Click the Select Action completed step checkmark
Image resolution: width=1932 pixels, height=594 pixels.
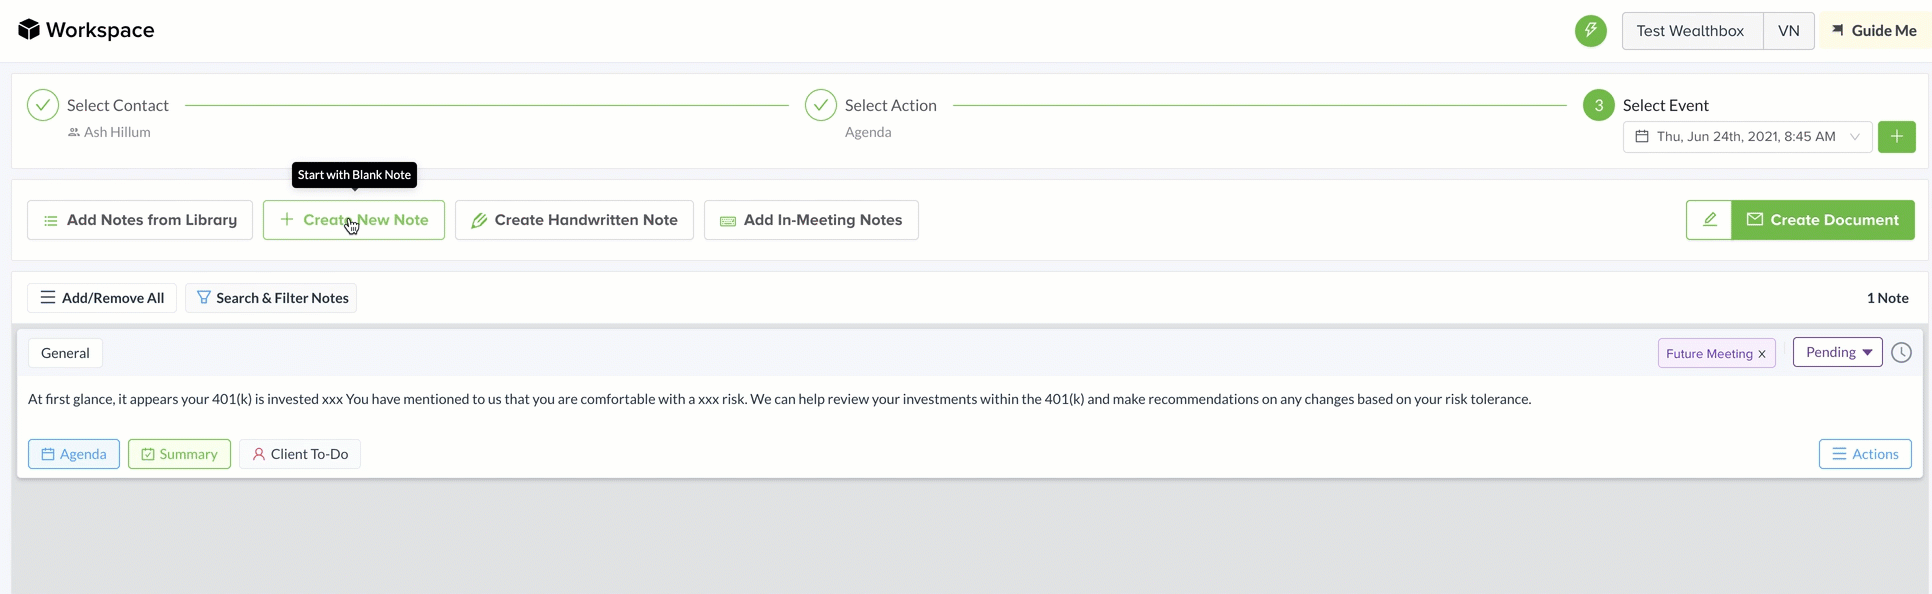[821, 105]
